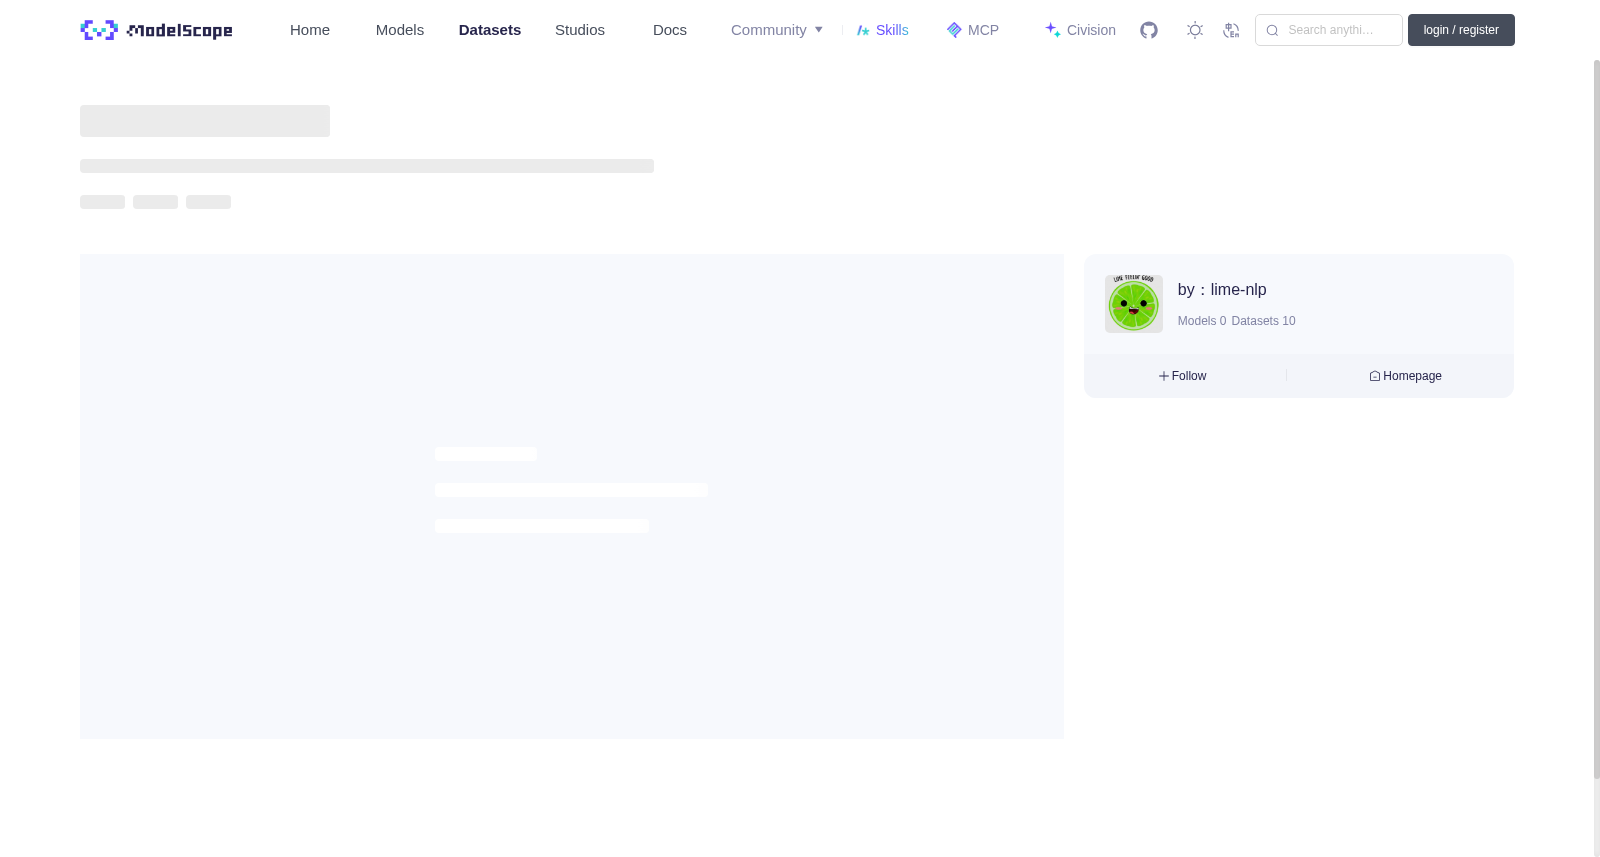Viewport: 1600px width, 857px height.
Task: Click the lime-nlp avatar image
Action: 1134,304
